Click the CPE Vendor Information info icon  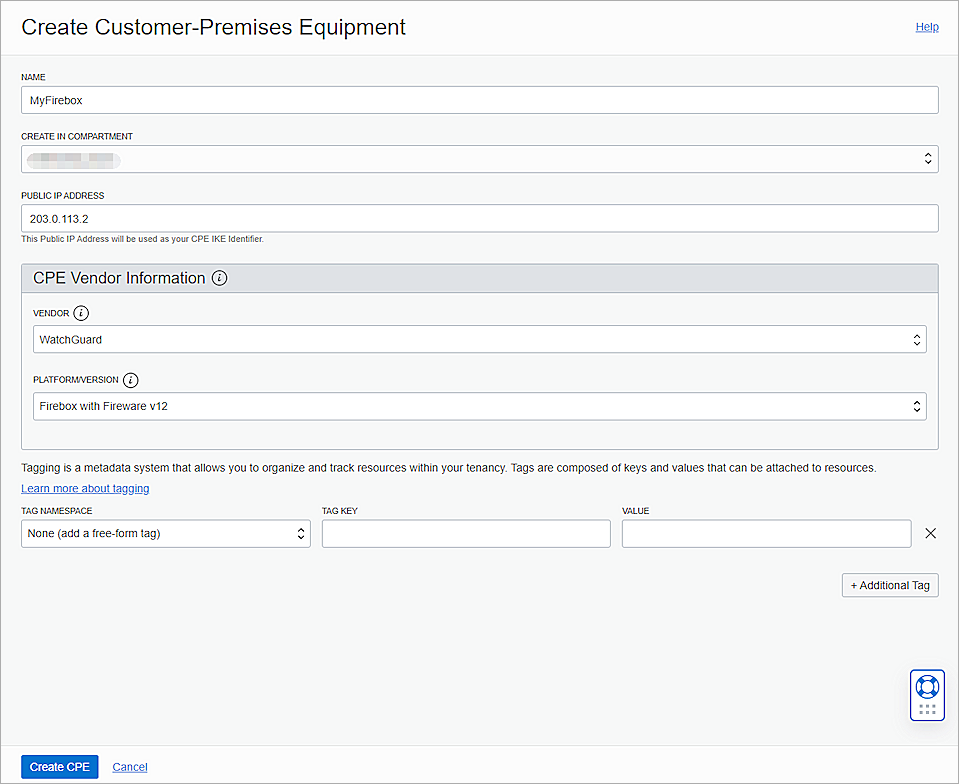click(219, 278)
